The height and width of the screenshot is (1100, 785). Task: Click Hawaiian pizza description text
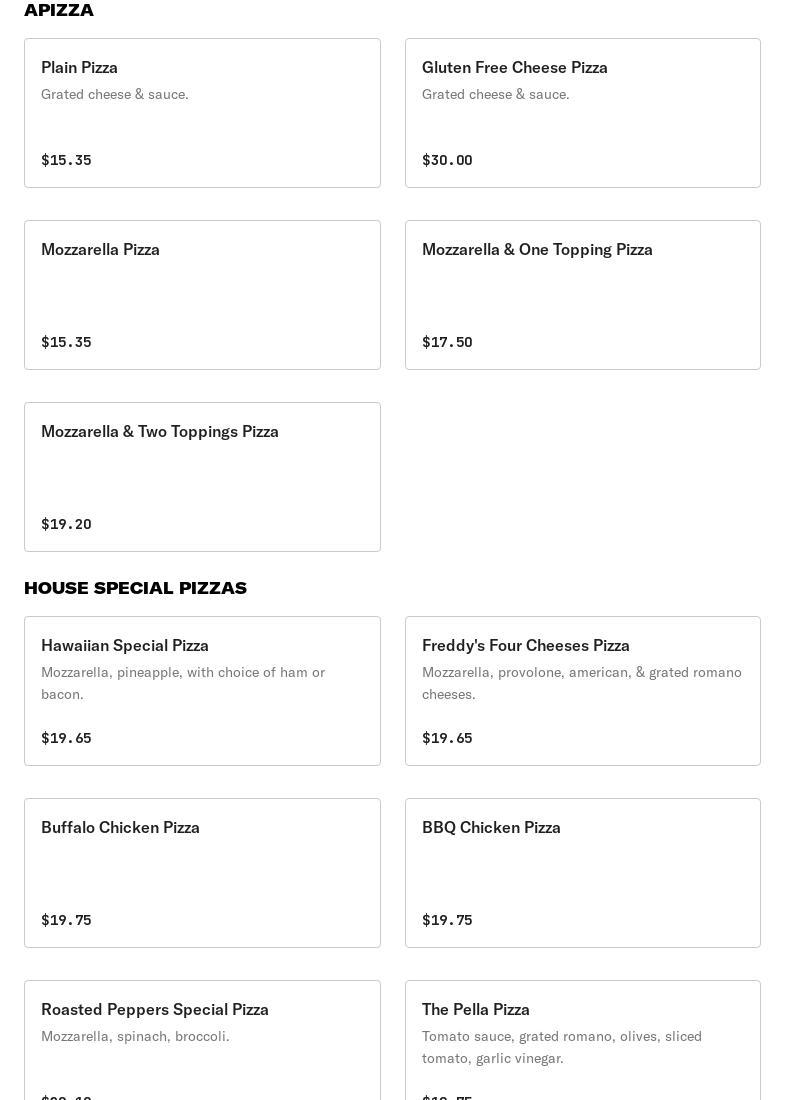pyautogui.click(x=183, y=683)
